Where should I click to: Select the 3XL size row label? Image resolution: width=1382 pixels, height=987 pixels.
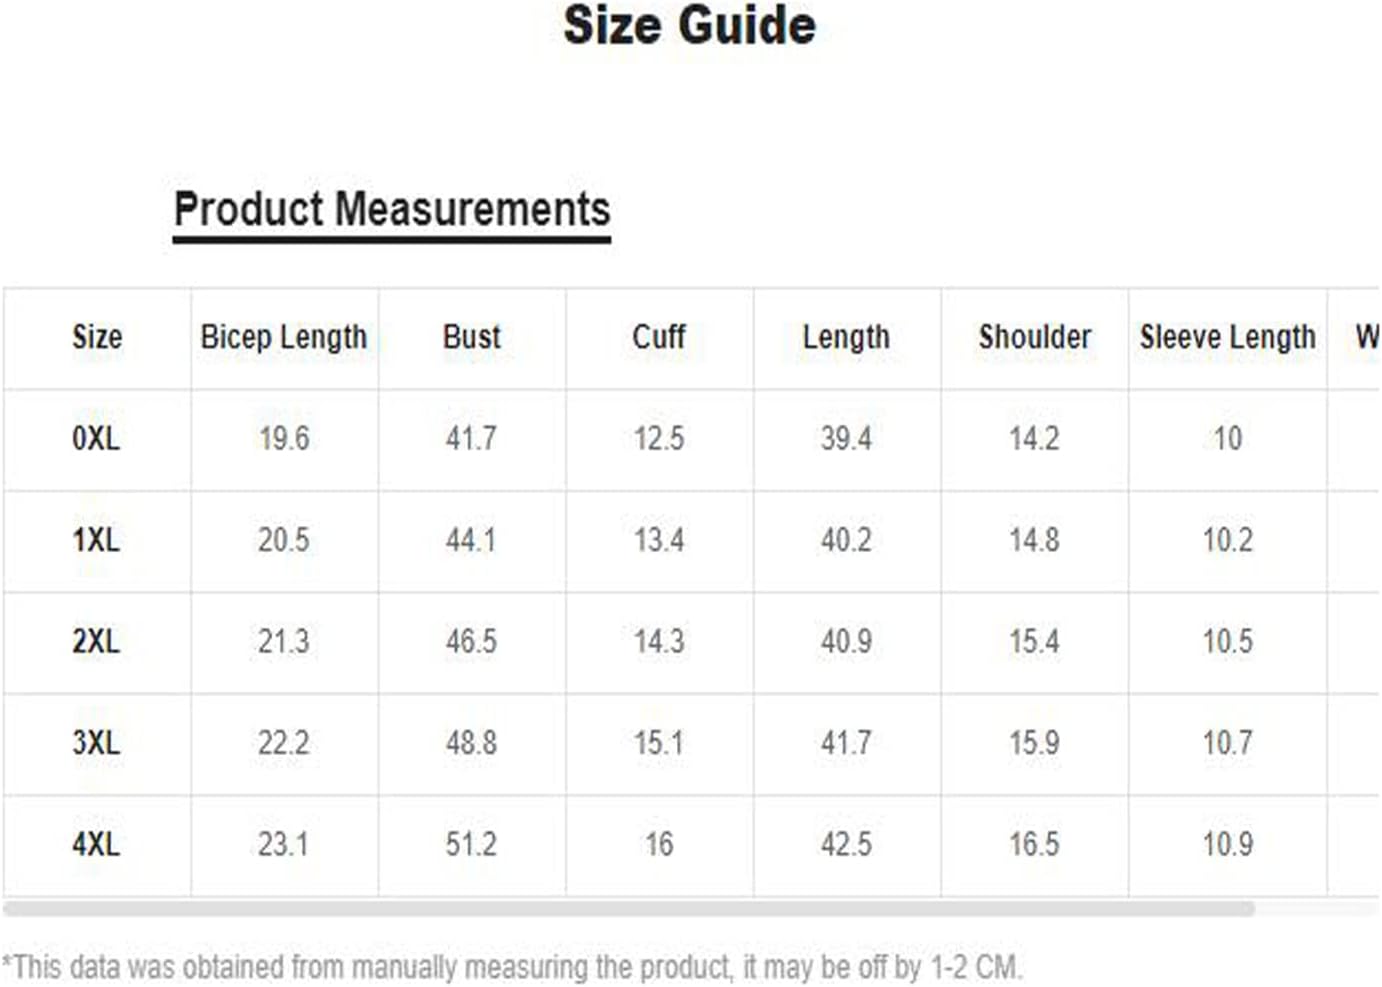(x=96, y=743)
